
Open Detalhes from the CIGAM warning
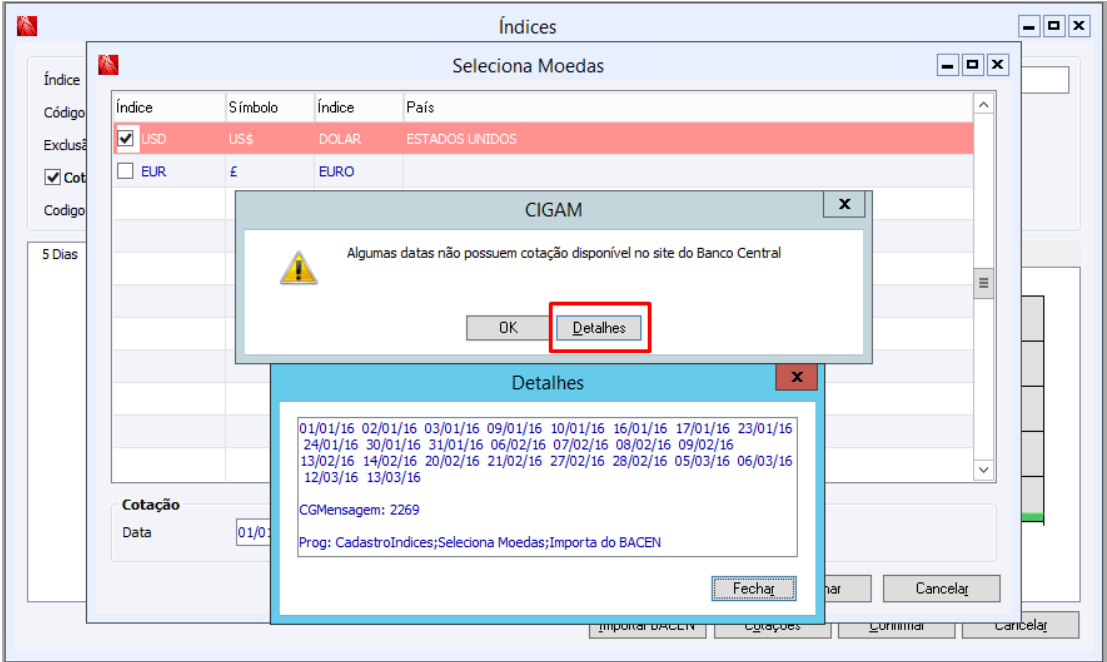click(599, 327)
